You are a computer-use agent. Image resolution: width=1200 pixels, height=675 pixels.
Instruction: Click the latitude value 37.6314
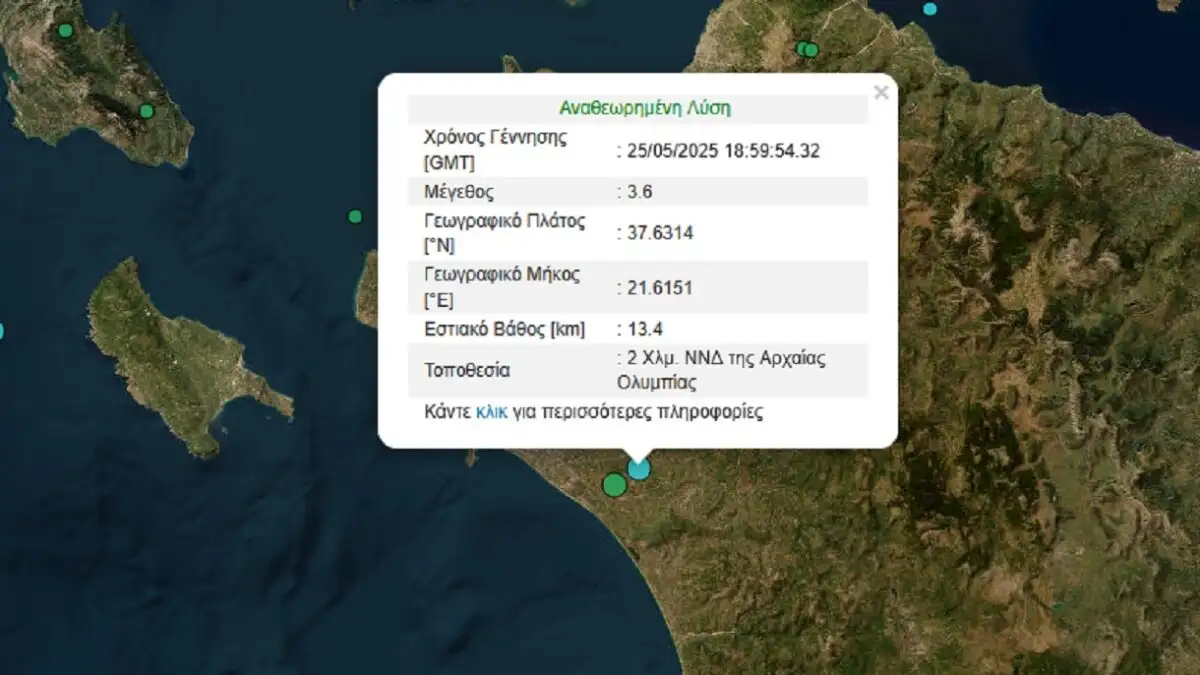coord(659,233)
